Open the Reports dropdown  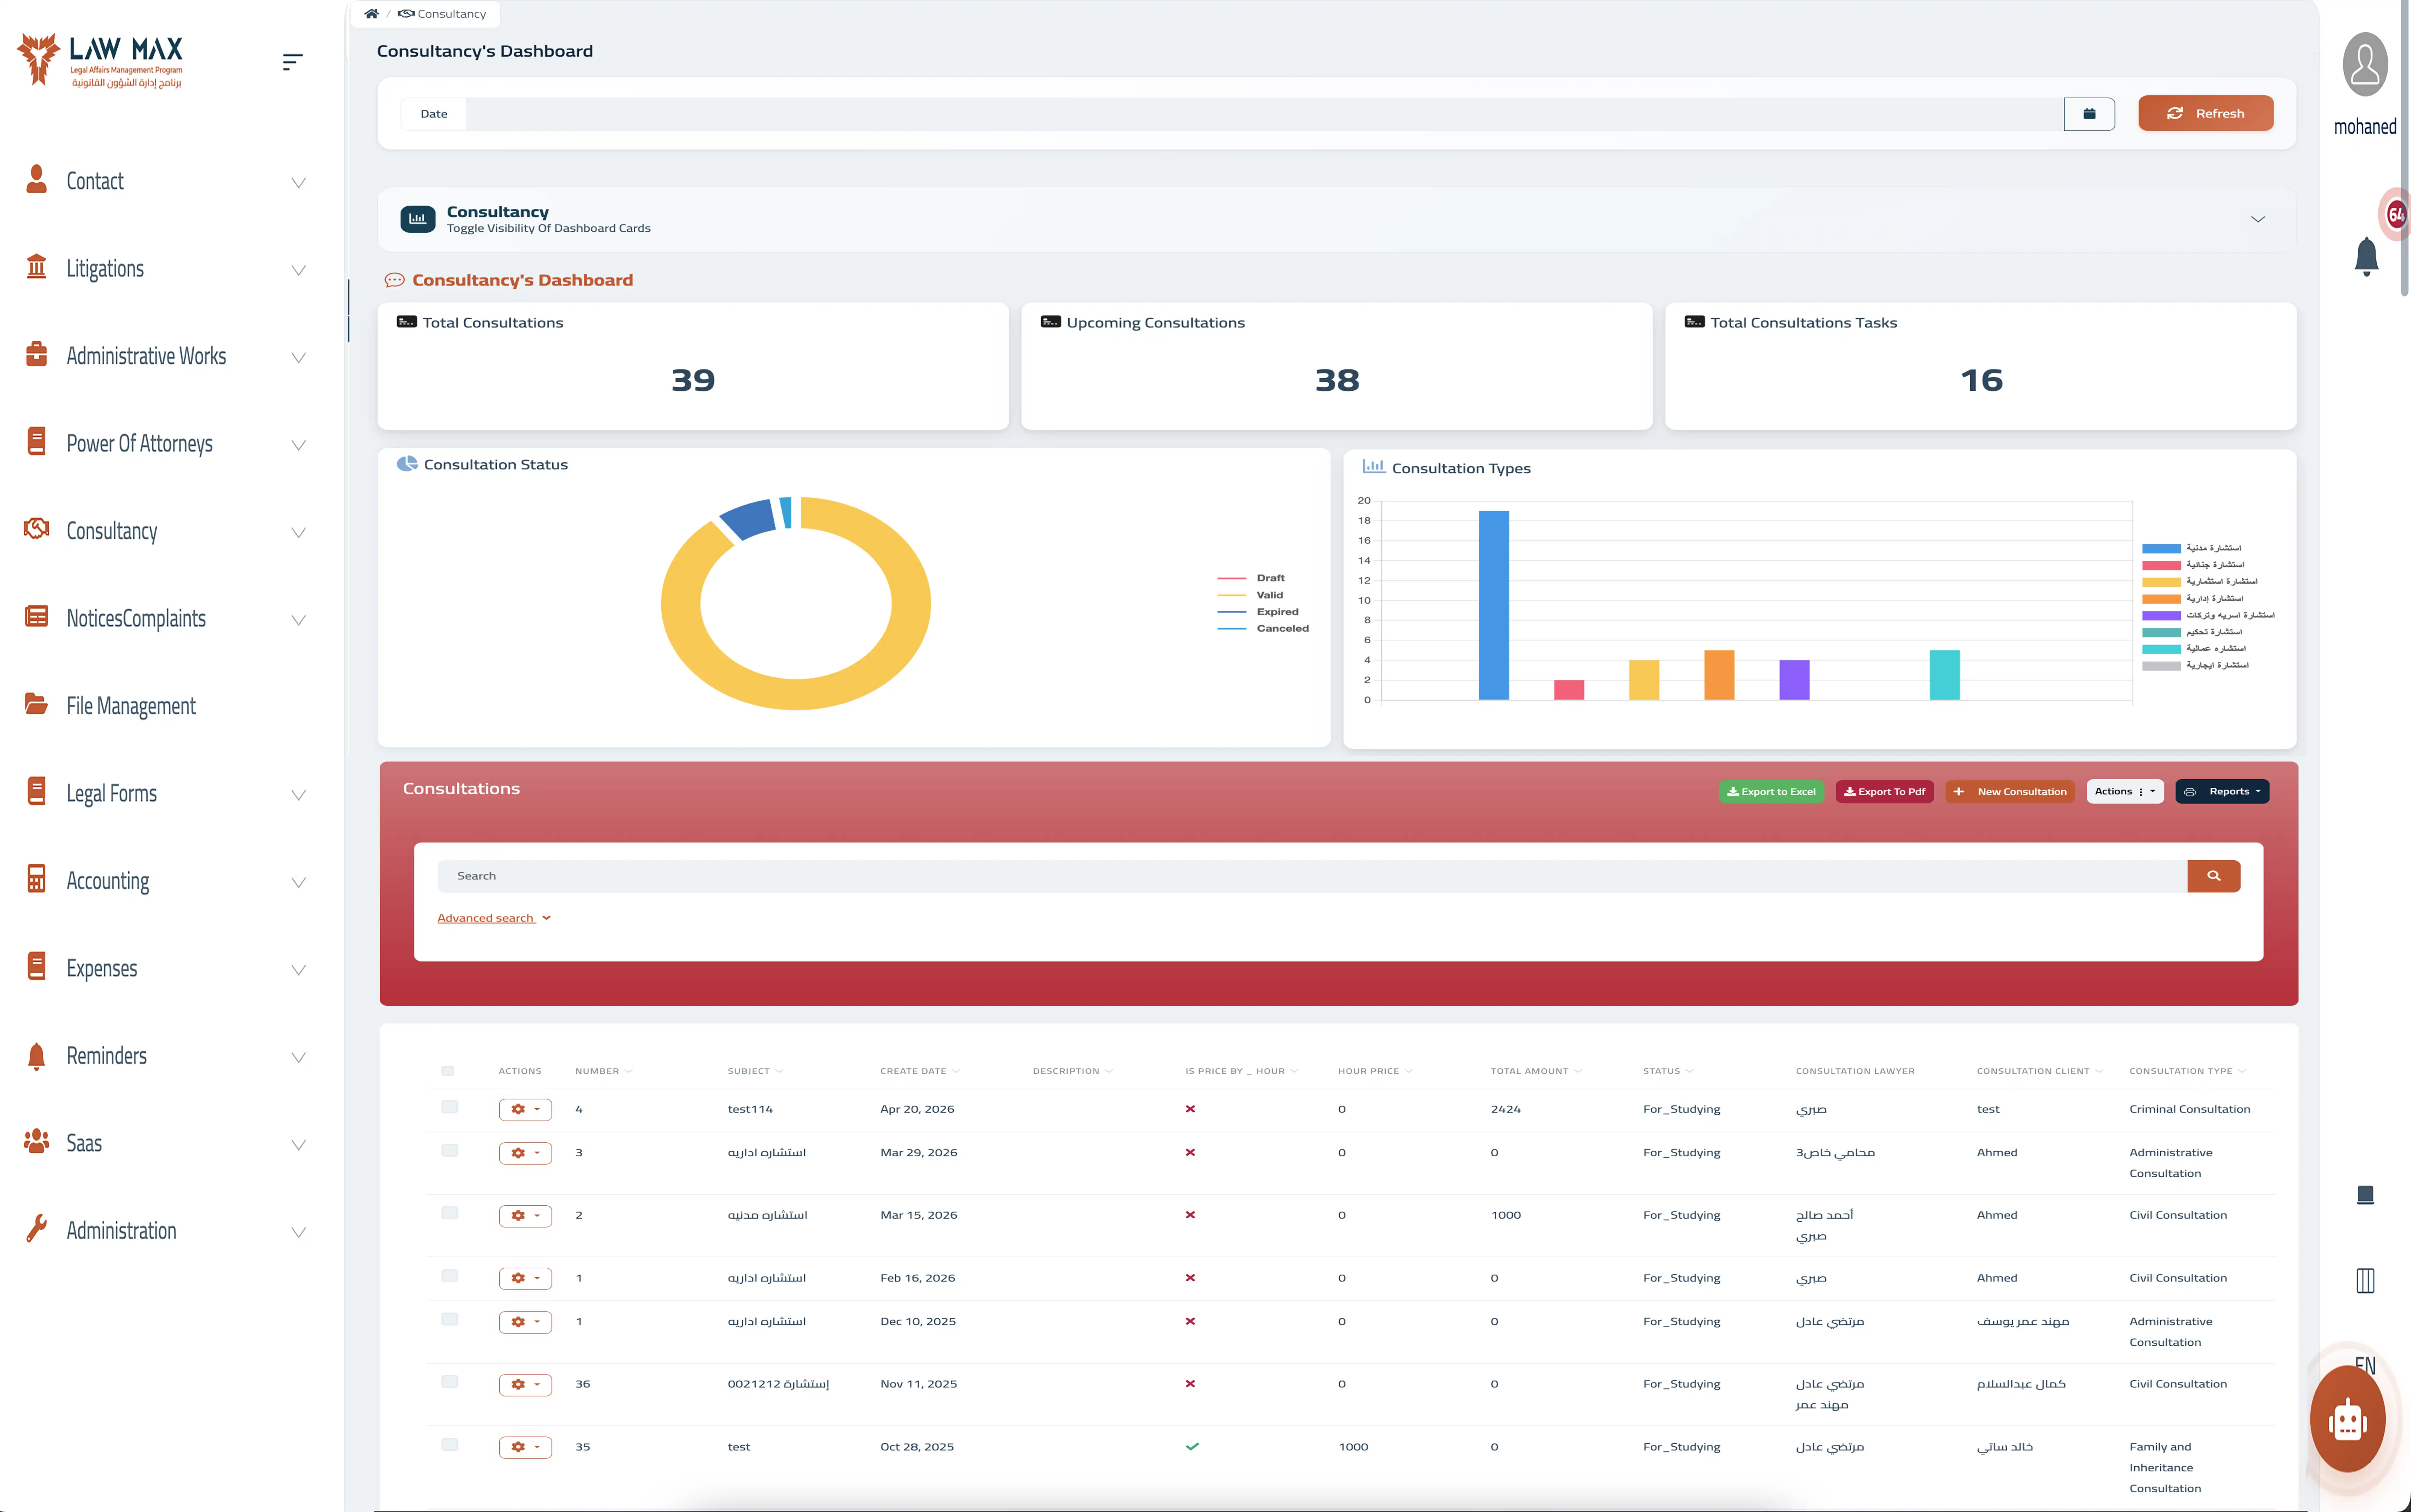click(2222, 792)
